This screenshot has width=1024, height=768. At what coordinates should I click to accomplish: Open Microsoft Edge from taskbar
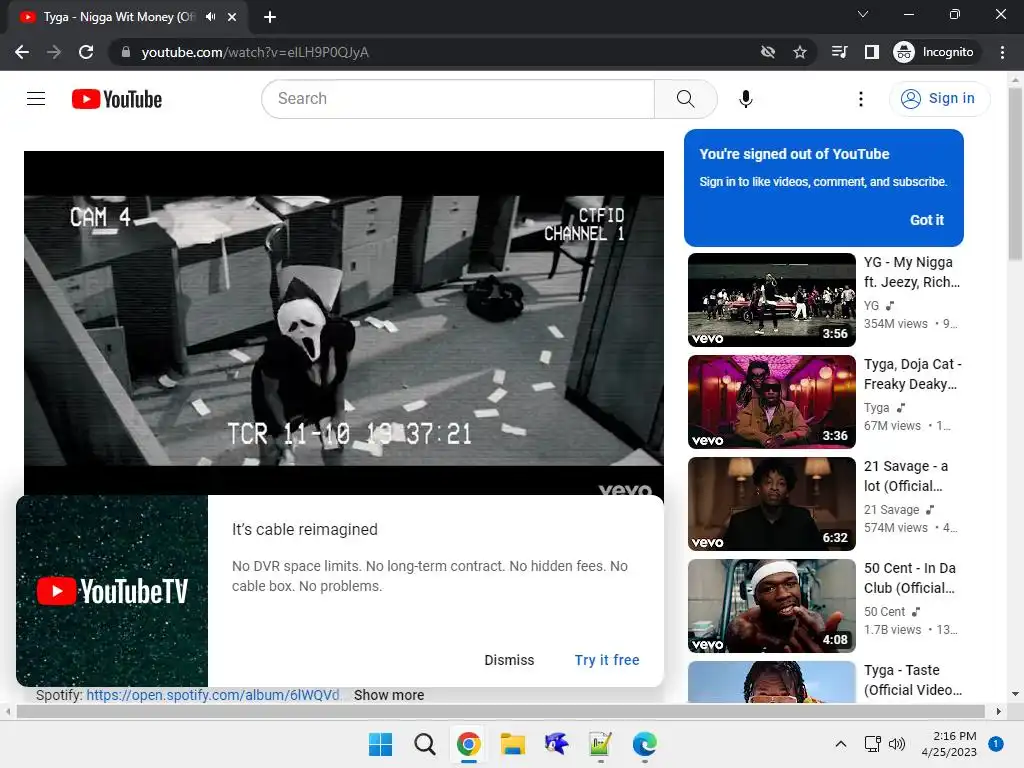(645, 744)
